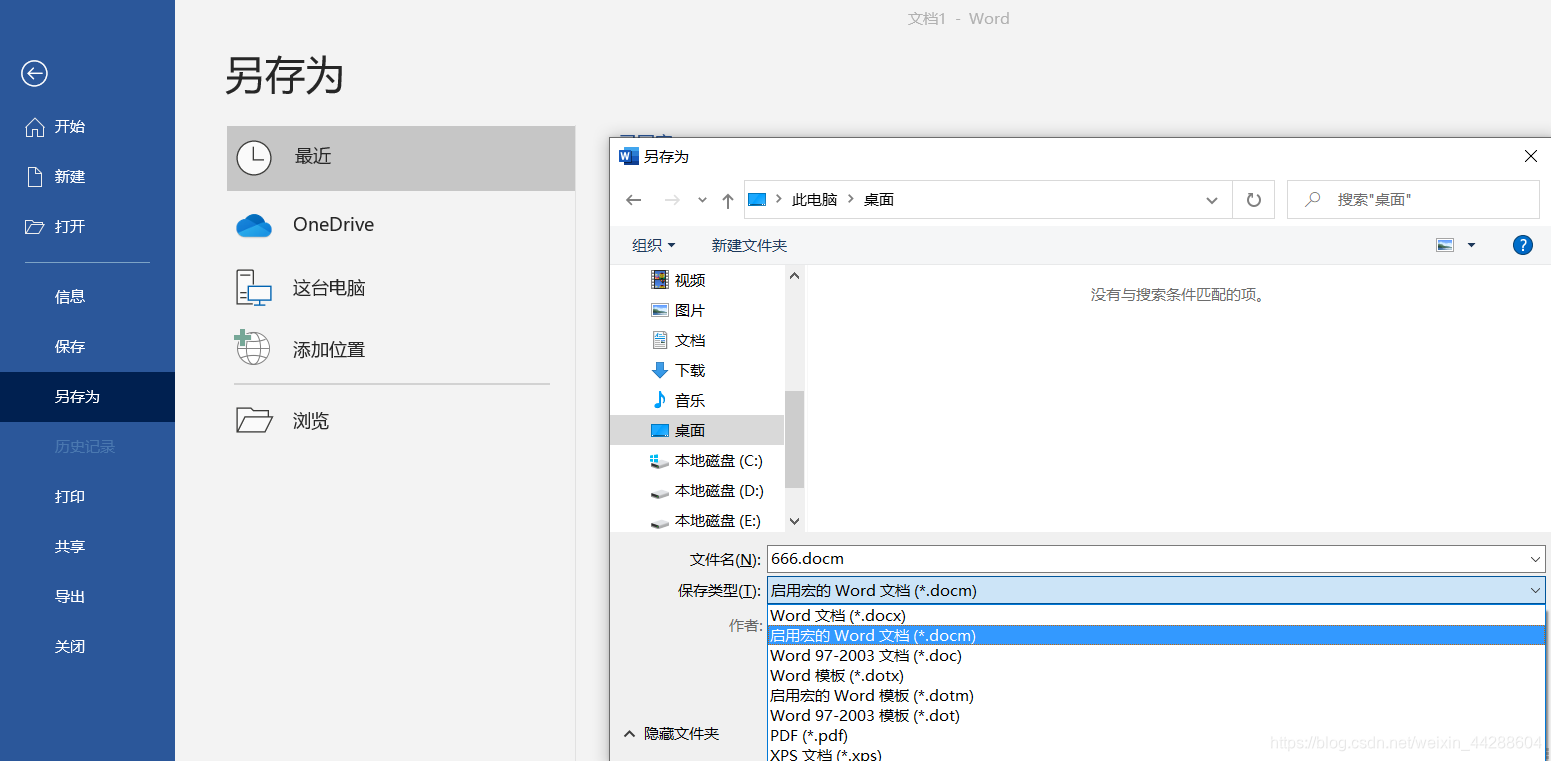Click the open folder icon beside 打开
This screenshot has width=1551, height=761.
(35, 227)
